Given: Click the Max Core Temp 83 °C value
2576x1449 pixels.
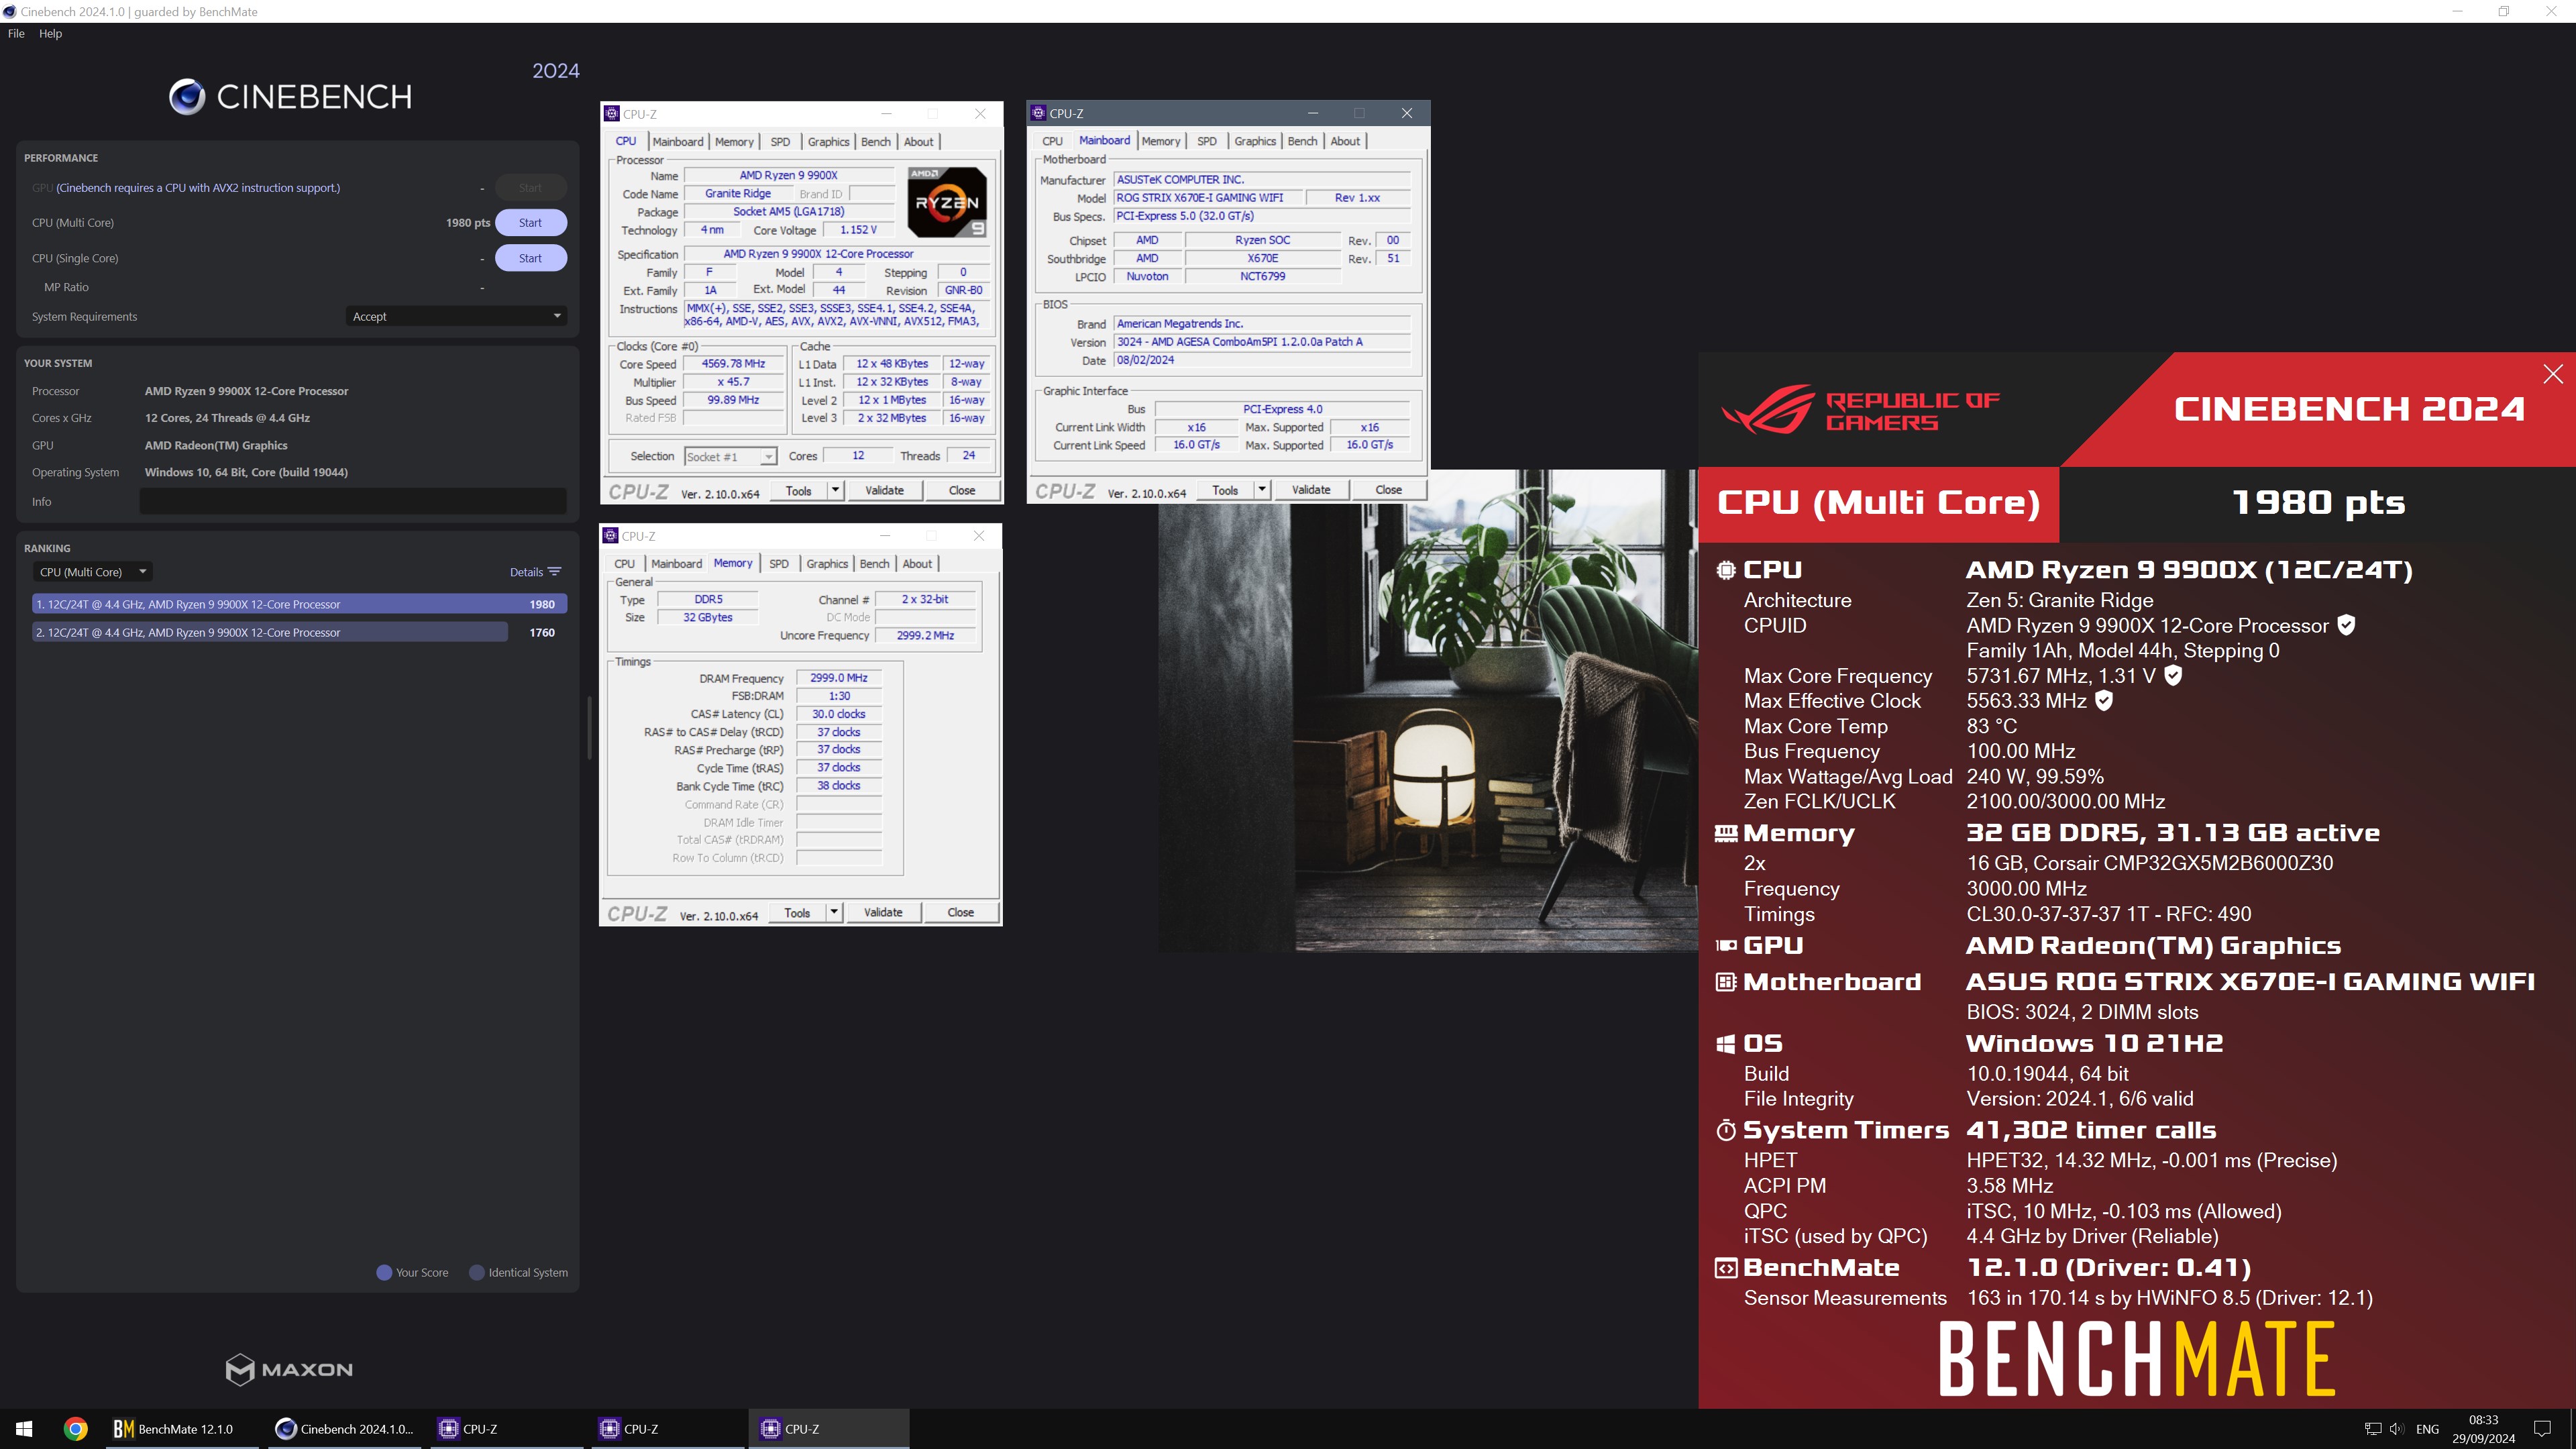Looking at the screenshot, I should click(1992, 726).
